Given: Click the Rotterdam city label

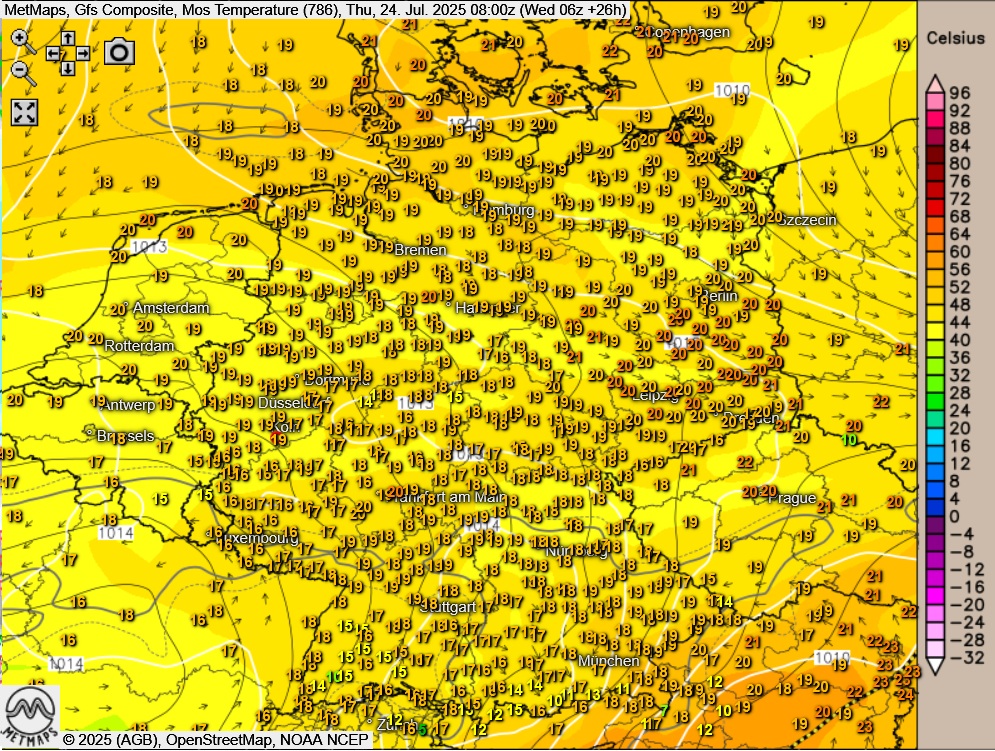Looking at the screenshot, I should 139,346.
